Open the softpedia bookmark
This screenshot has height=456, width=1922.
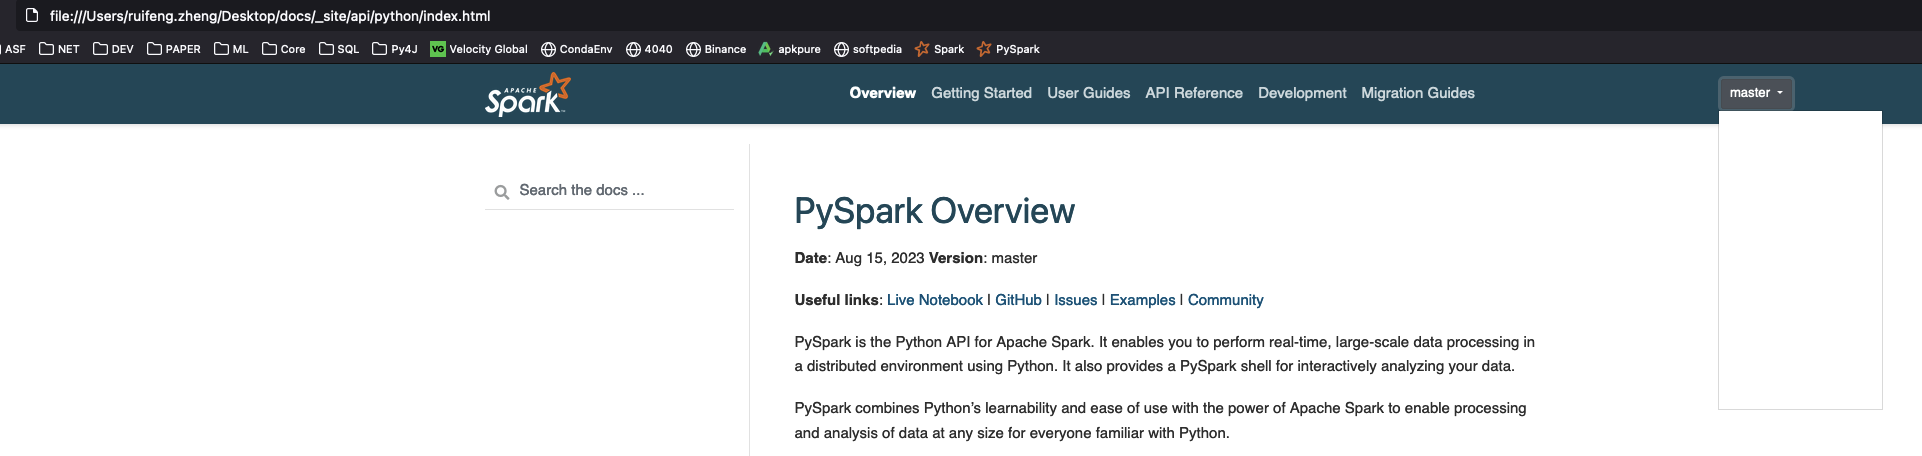(x=868, y=49)
